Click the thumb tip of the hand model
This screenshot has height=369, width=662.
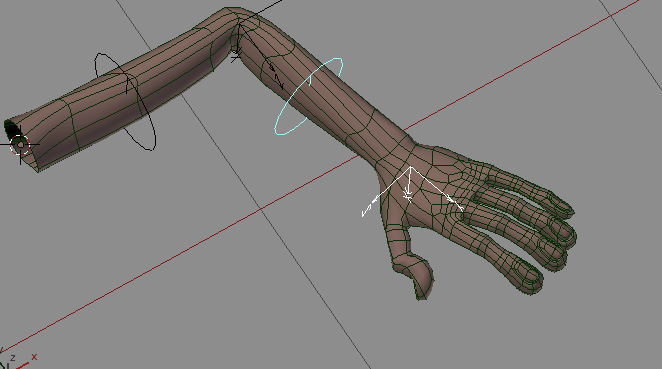tap(422, 291)
